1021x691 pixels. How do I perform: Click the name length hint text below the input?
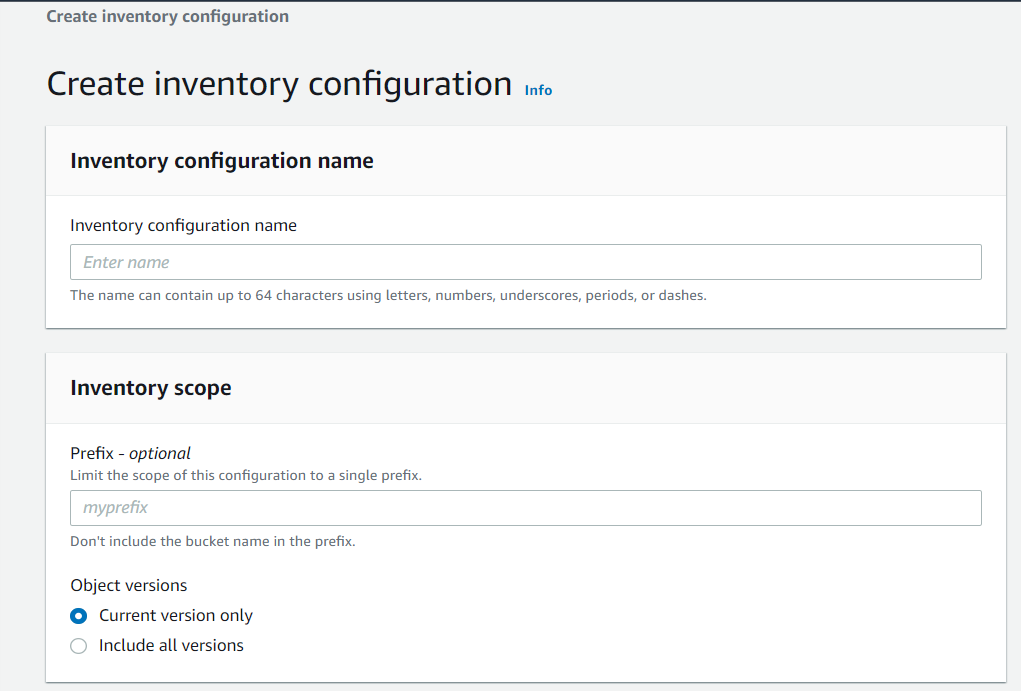[388, 295]
